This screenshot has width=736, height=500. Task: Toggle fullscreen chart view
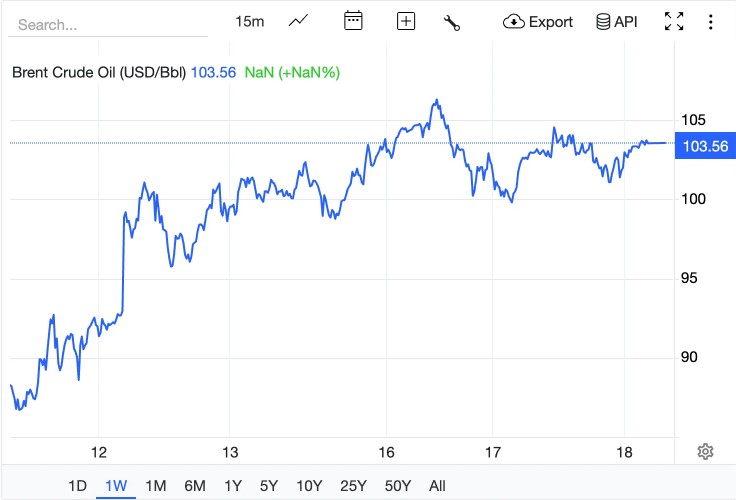[674, 21]
